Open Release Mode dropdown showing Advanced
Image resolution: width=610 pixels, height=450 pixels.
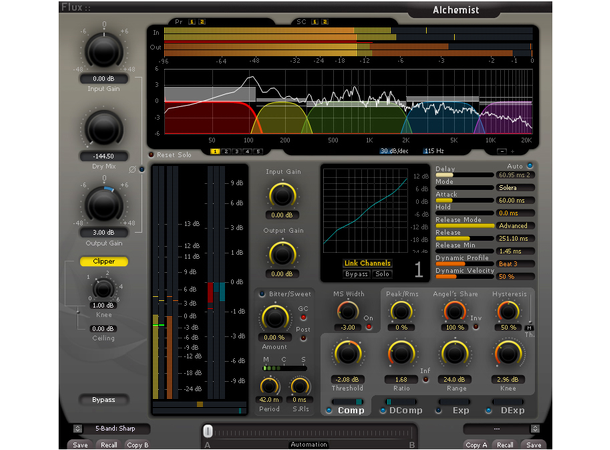pyautogui.click(x=515, y=226)
